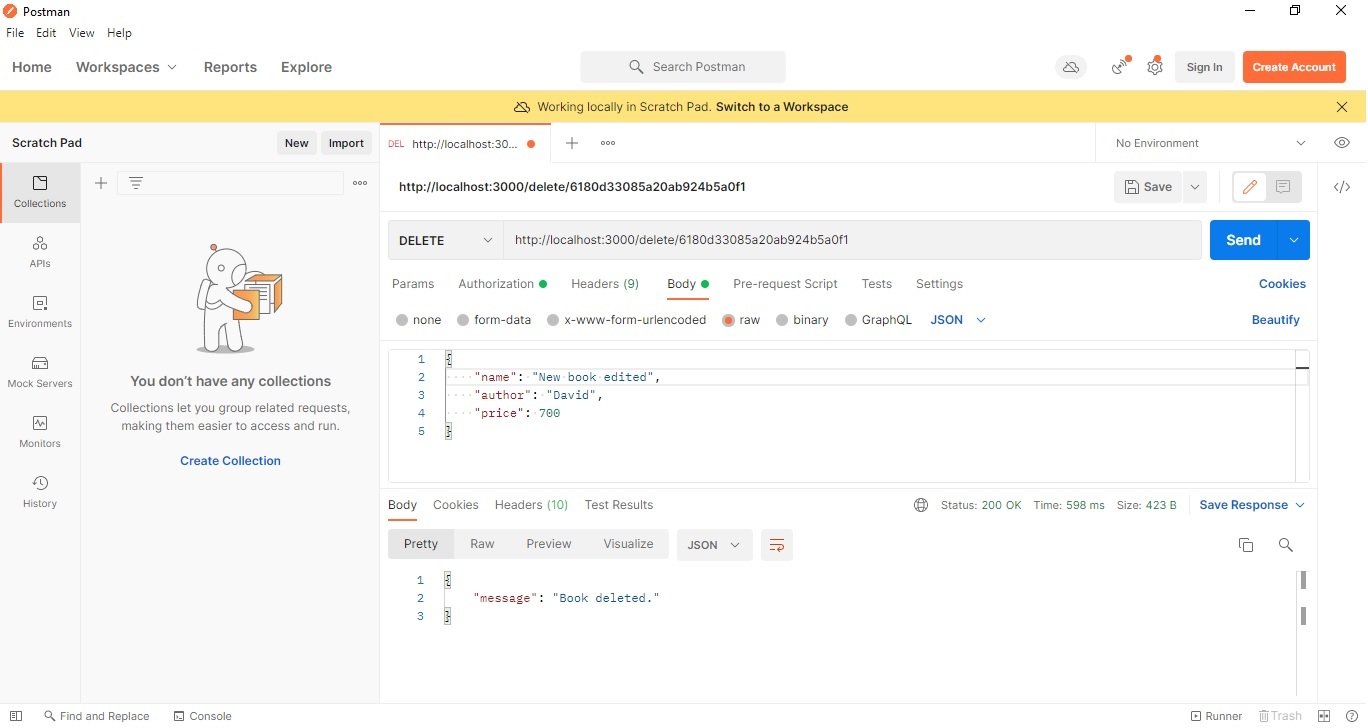Screen dimensions: 1368x728
Task: Select the none body type
Action: [x=419, y=320]
